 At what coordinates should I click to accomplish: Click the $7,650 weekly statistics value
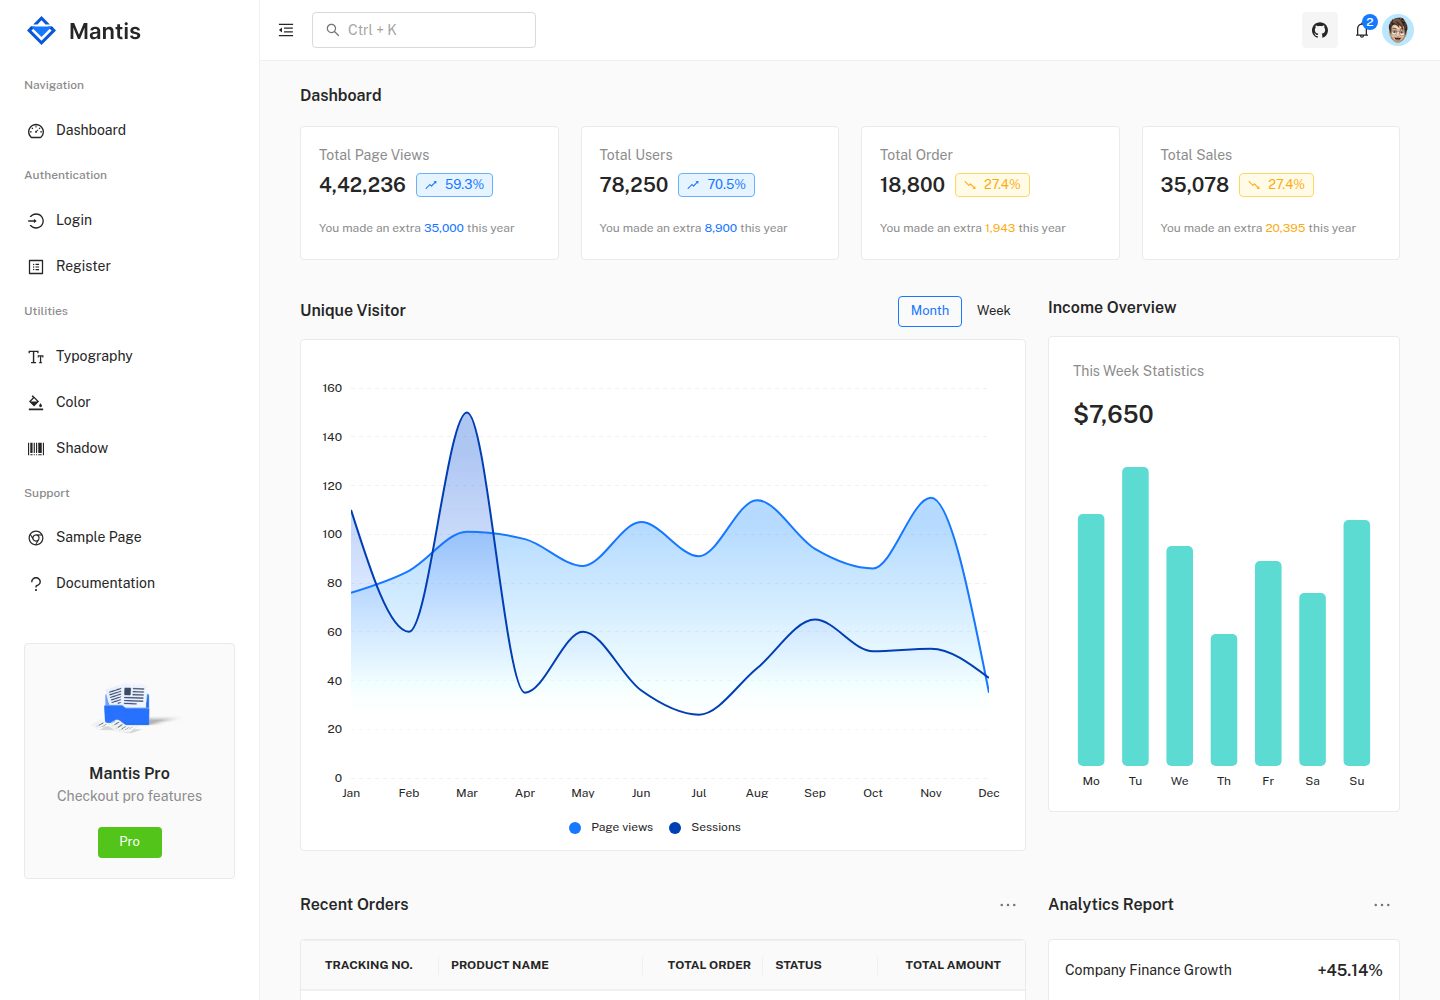[1113, 415]
